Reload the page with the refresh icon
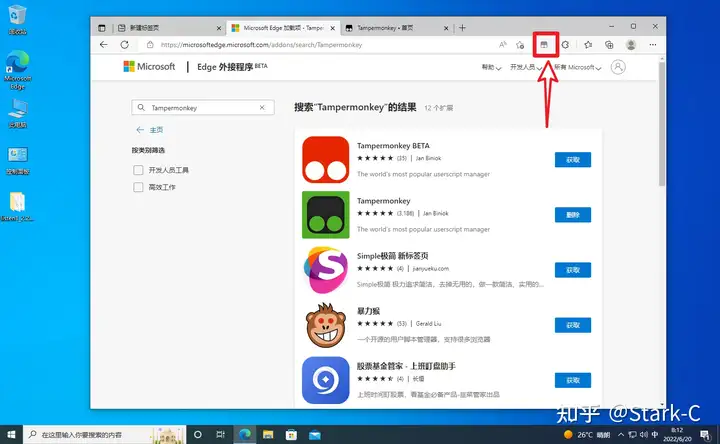The height and width of the screenshot is (444, 720). [x=124, y=45]
